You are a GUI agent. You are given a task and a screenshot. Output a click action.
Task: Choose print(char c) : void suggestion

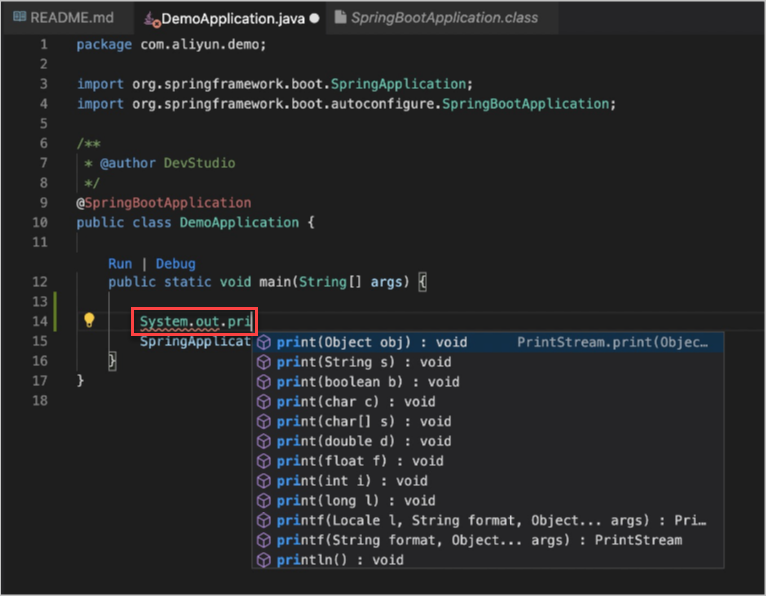point(487,402)
